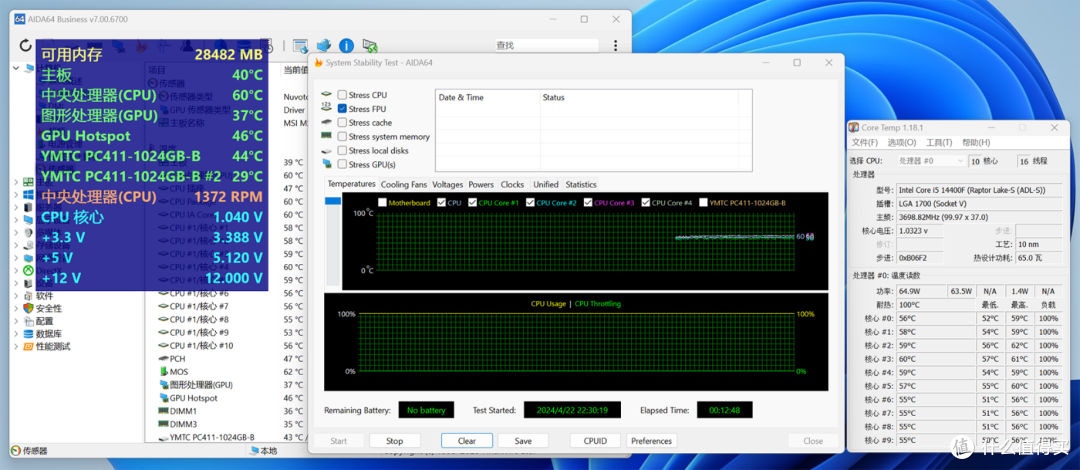Viewport: 1080px width, 470px height.
Task: Click the Stop button in stability test
Action: (x=395, y=441)
